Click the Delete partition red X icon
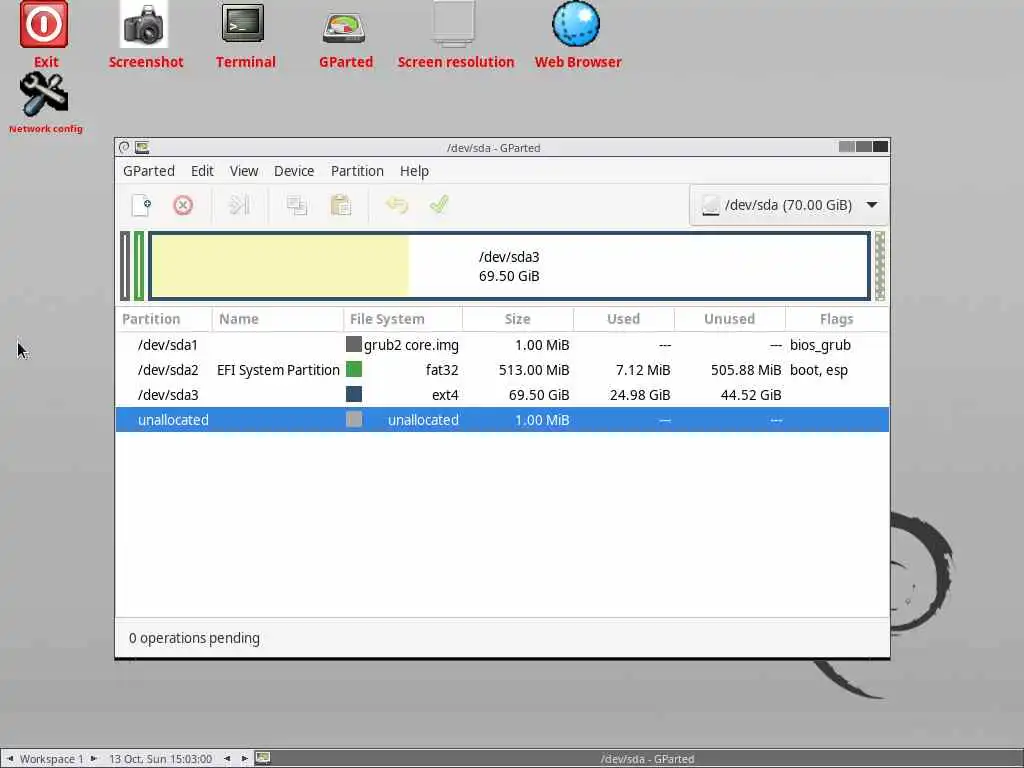 183,205
